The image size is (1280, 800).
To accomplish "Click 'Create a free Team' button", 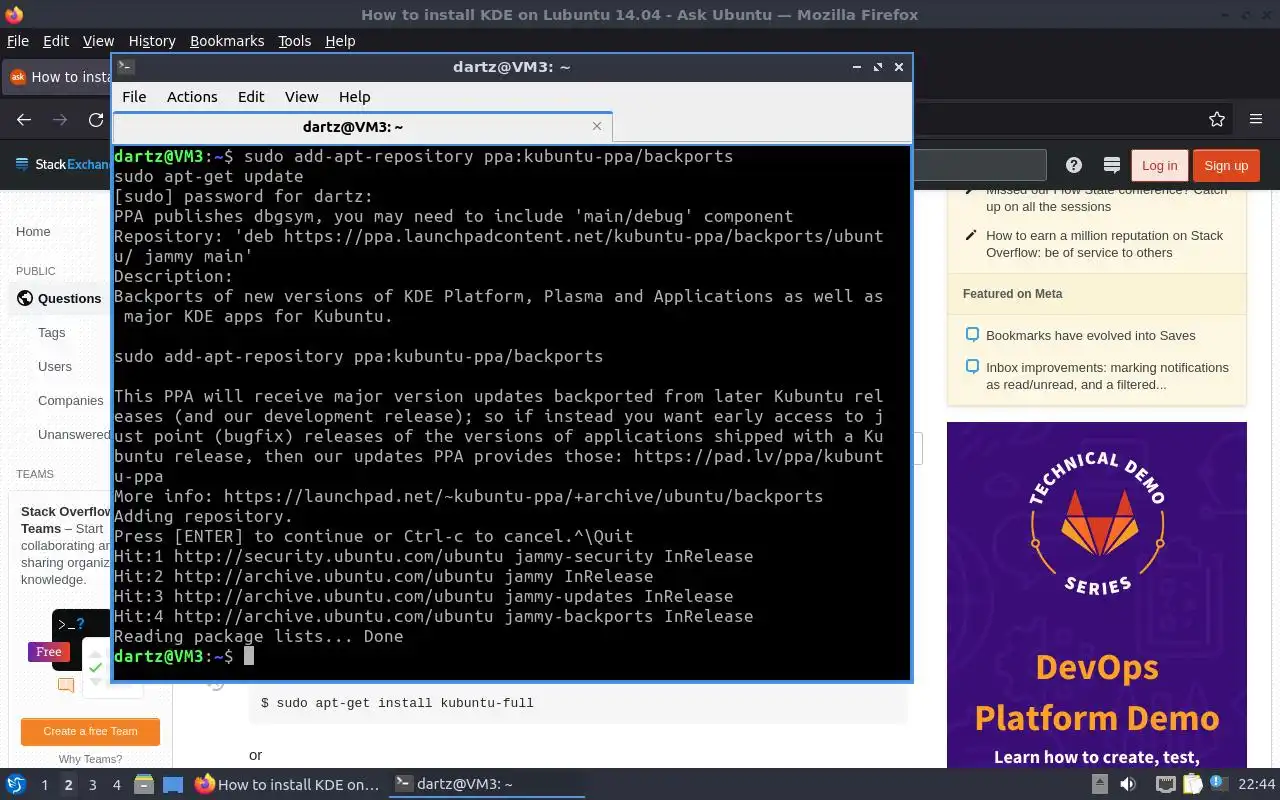I will coord(90,731).
